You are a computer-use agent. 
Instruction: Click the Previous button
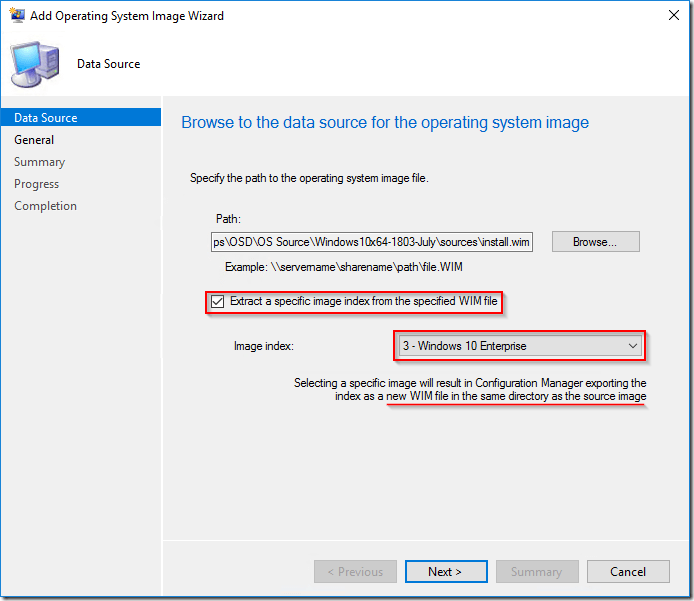coord(355,572)
